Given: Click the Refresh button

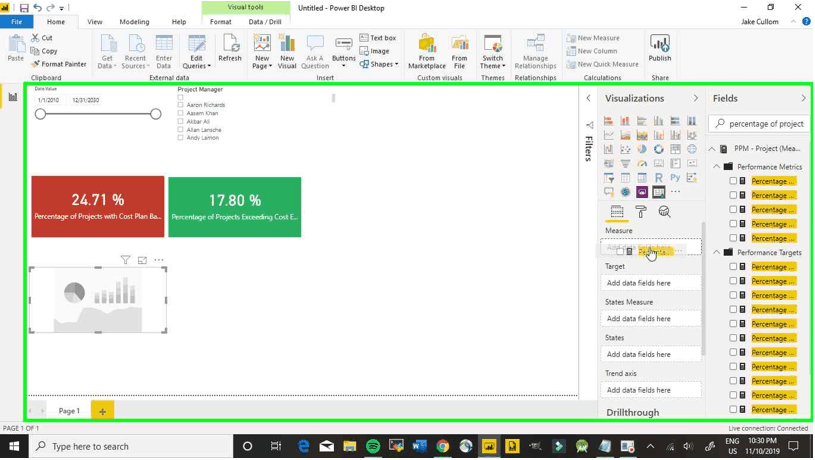Looking at the screenshot, I should [230, 48].
